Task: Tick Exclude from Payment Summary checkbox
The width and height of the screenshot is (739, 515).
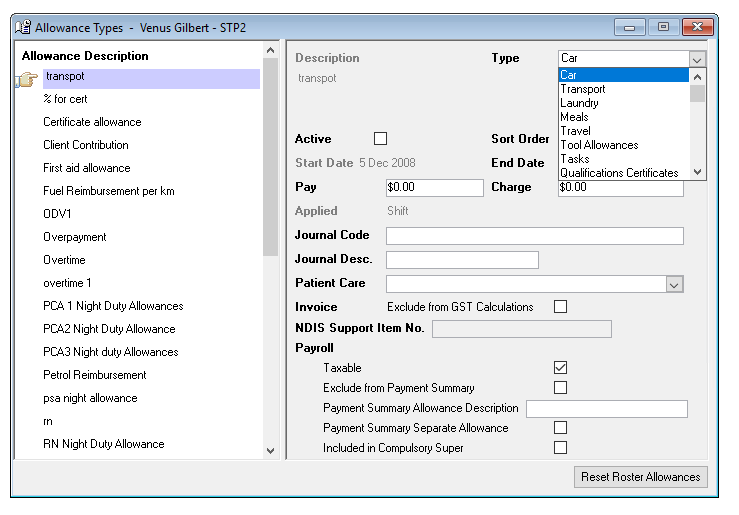Action: tap(560, 388)
